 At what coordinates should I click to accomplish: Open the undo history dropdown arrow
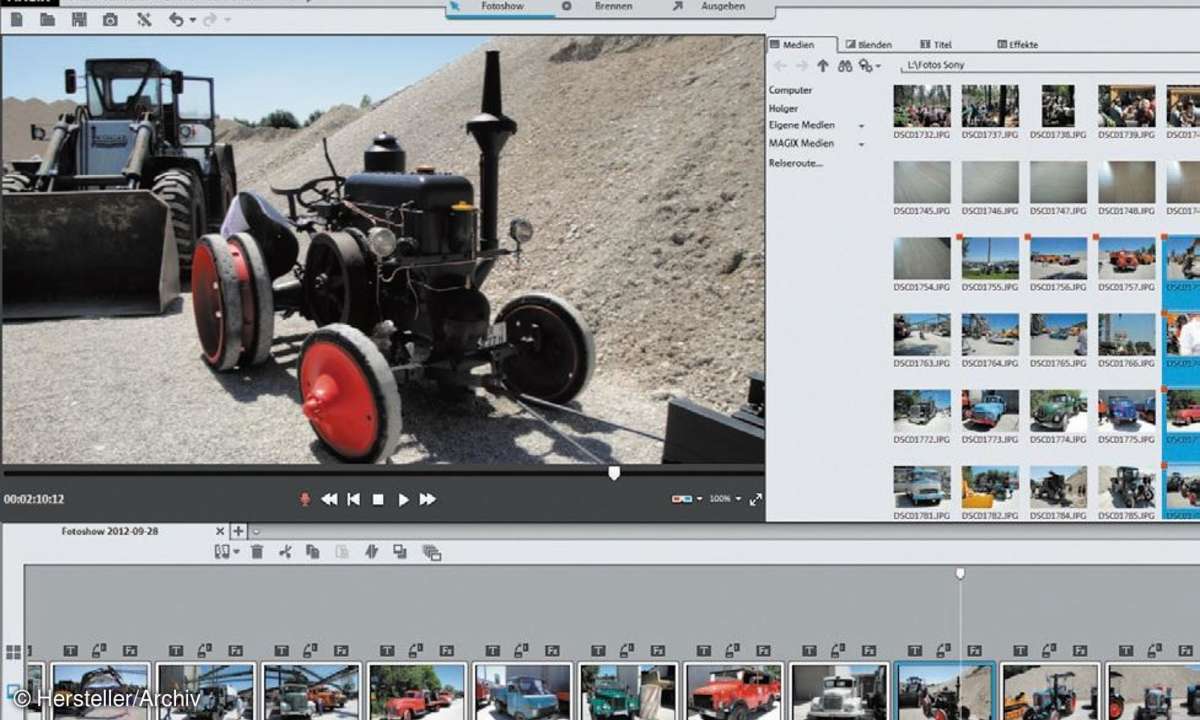click(x=192, y=20)
